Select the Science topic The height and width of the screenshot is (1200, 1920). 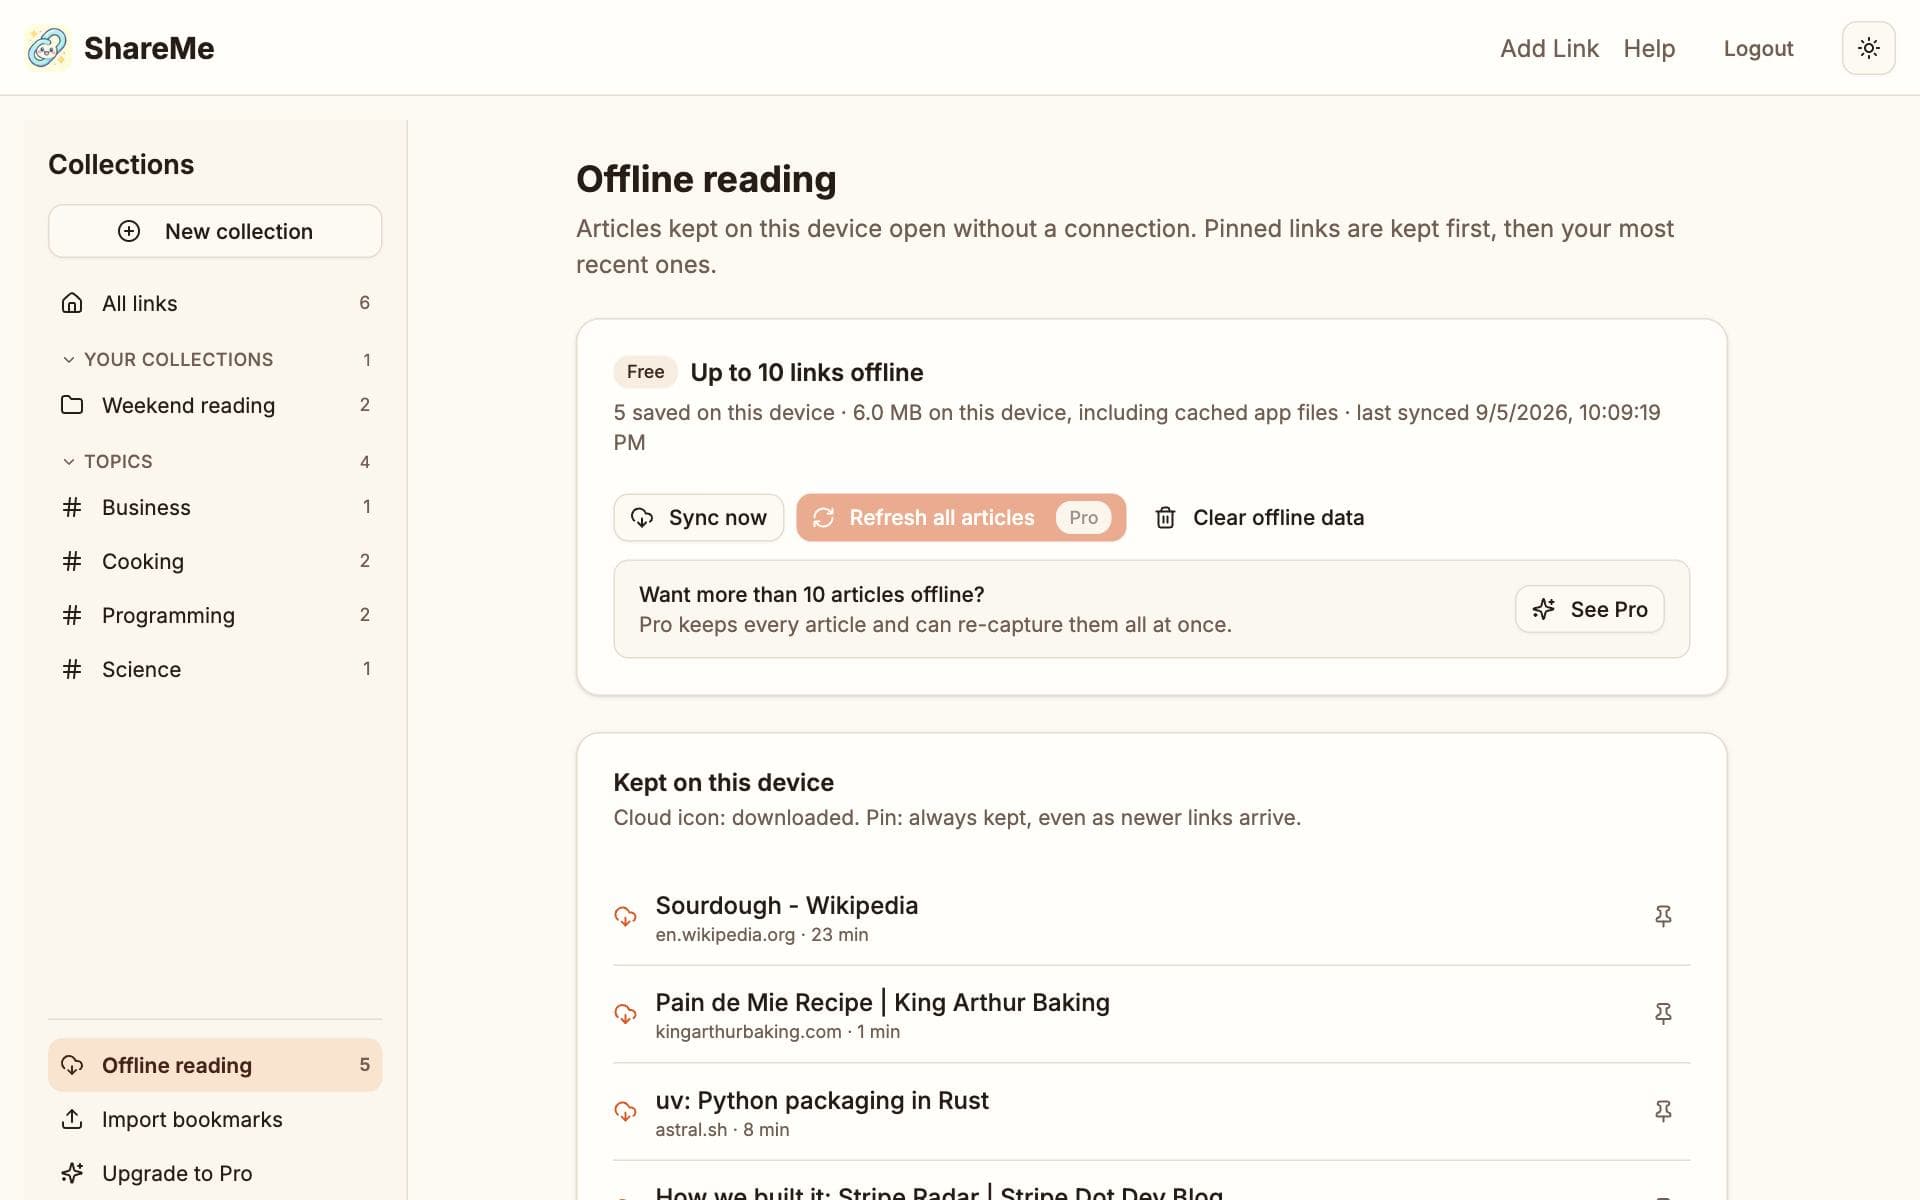pos(215,669)
